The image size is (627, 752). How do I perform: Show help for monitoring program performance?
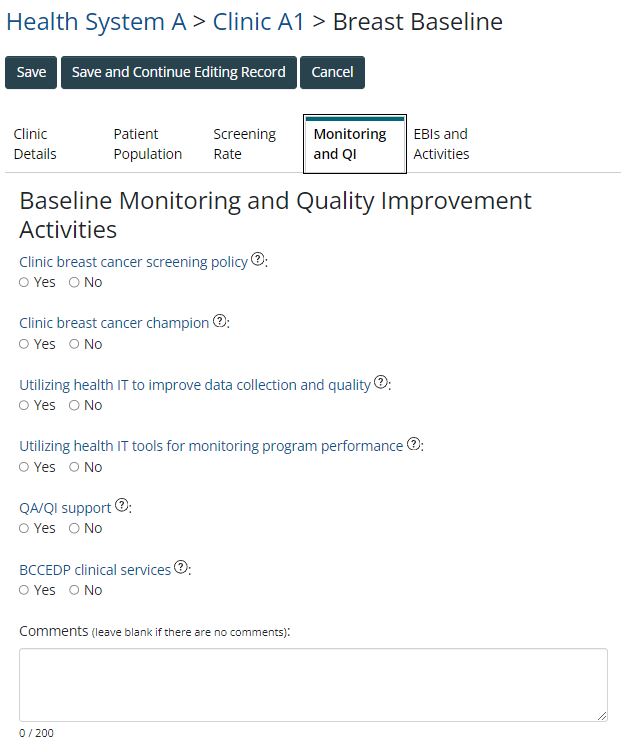(x=413, y=445)
